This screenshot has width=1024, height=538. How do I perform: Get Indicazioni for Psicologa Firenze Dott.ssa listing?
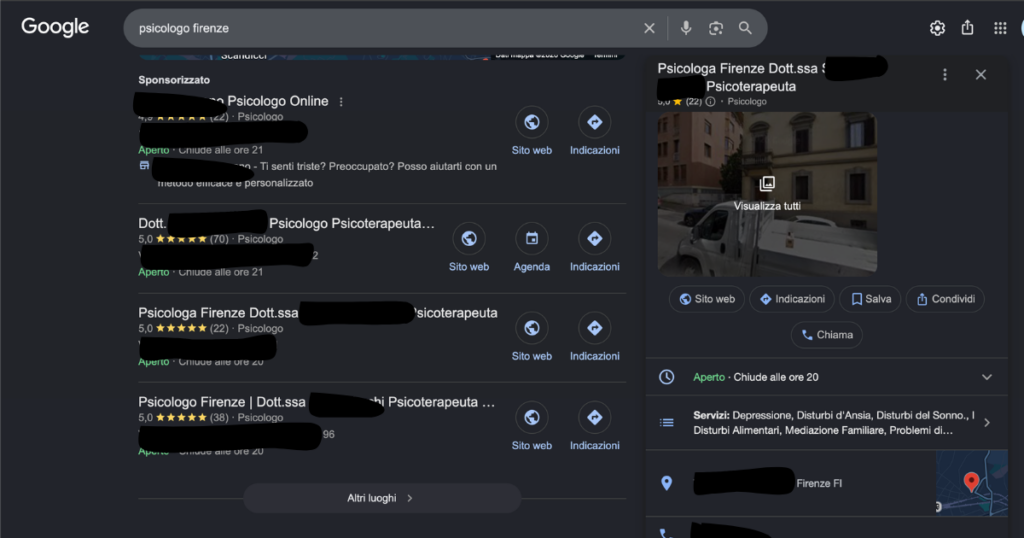point(594,338)
